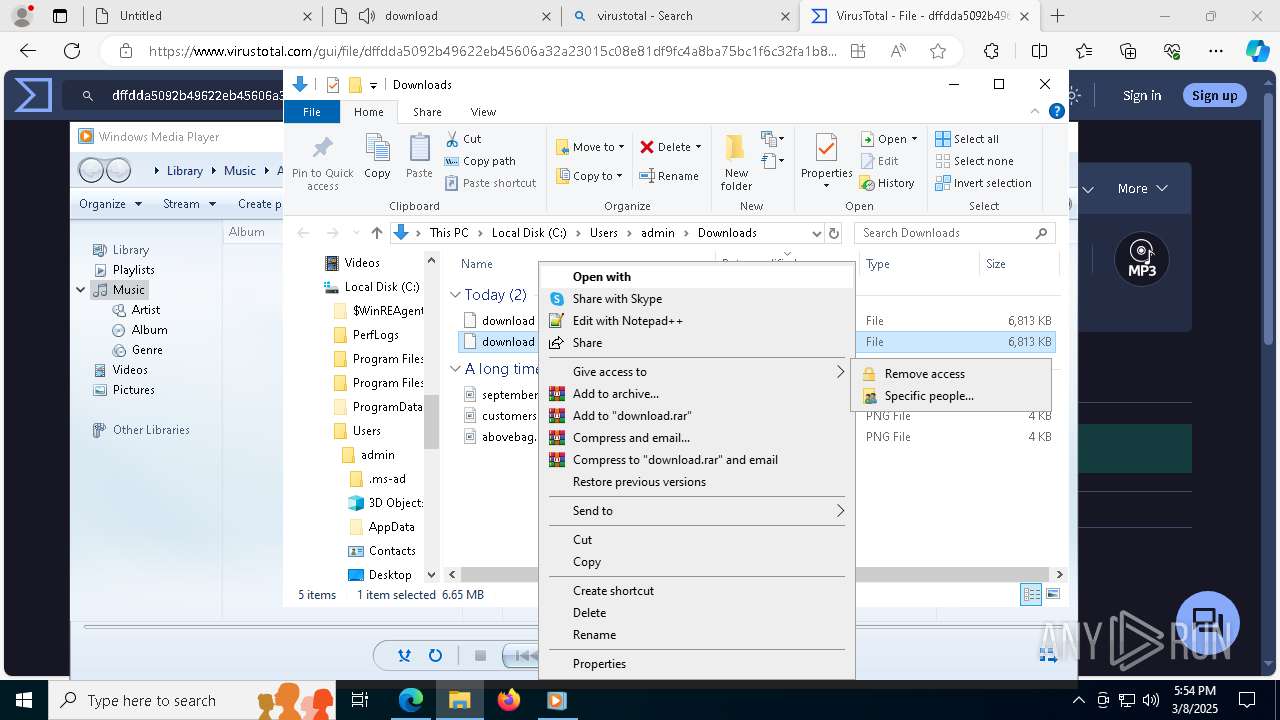Click Invert selection in the ribbon

pos(983,183)
